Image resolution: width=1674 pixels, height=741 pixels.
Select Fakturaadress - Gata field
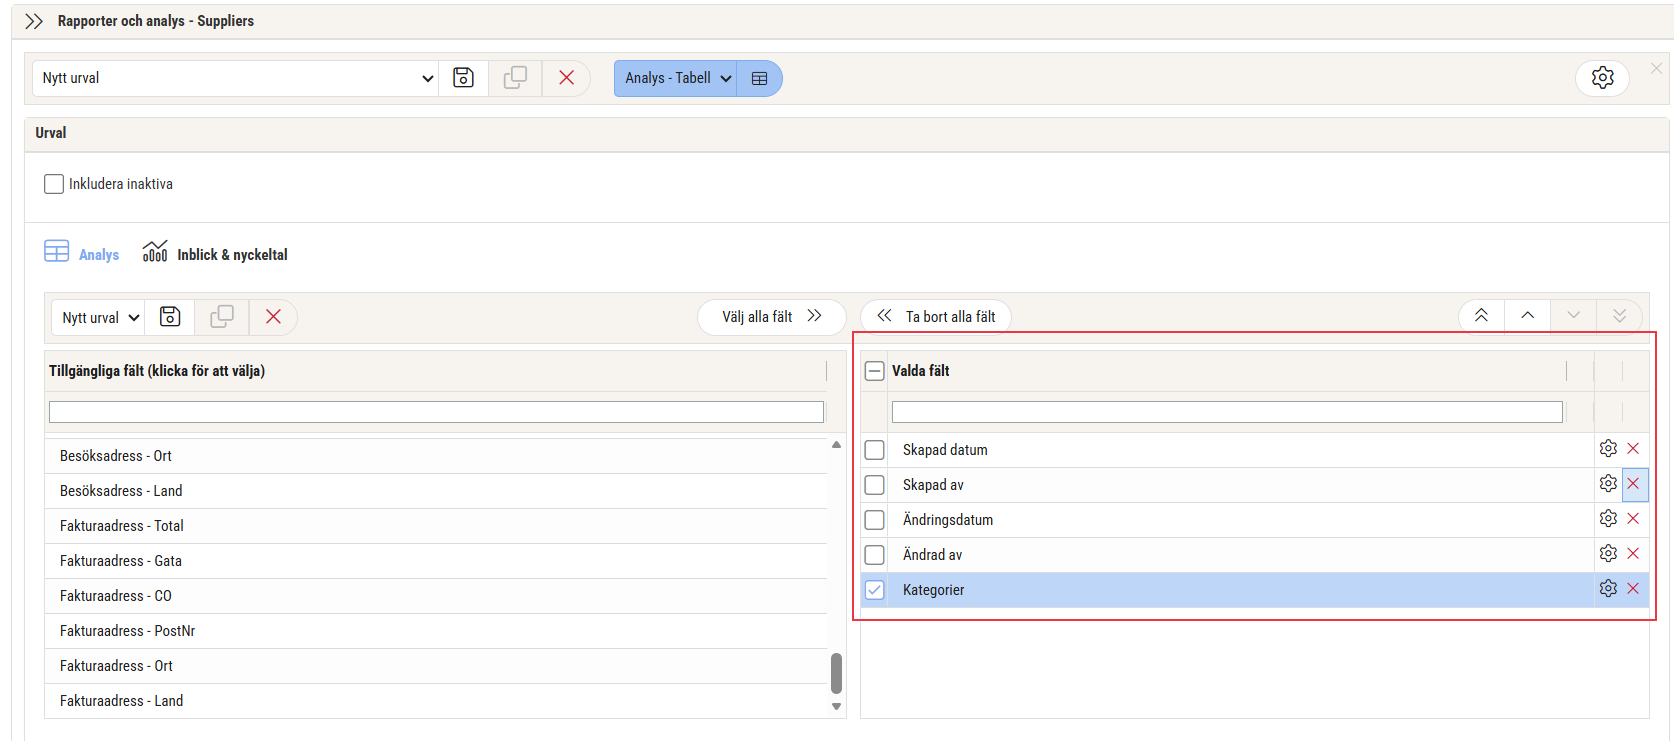click(436, 561)
